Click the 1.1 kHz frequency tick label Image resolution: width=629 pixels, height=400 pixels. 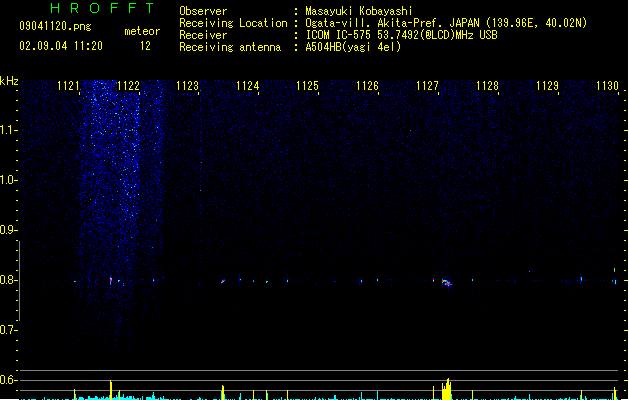(x=8, y=130)
